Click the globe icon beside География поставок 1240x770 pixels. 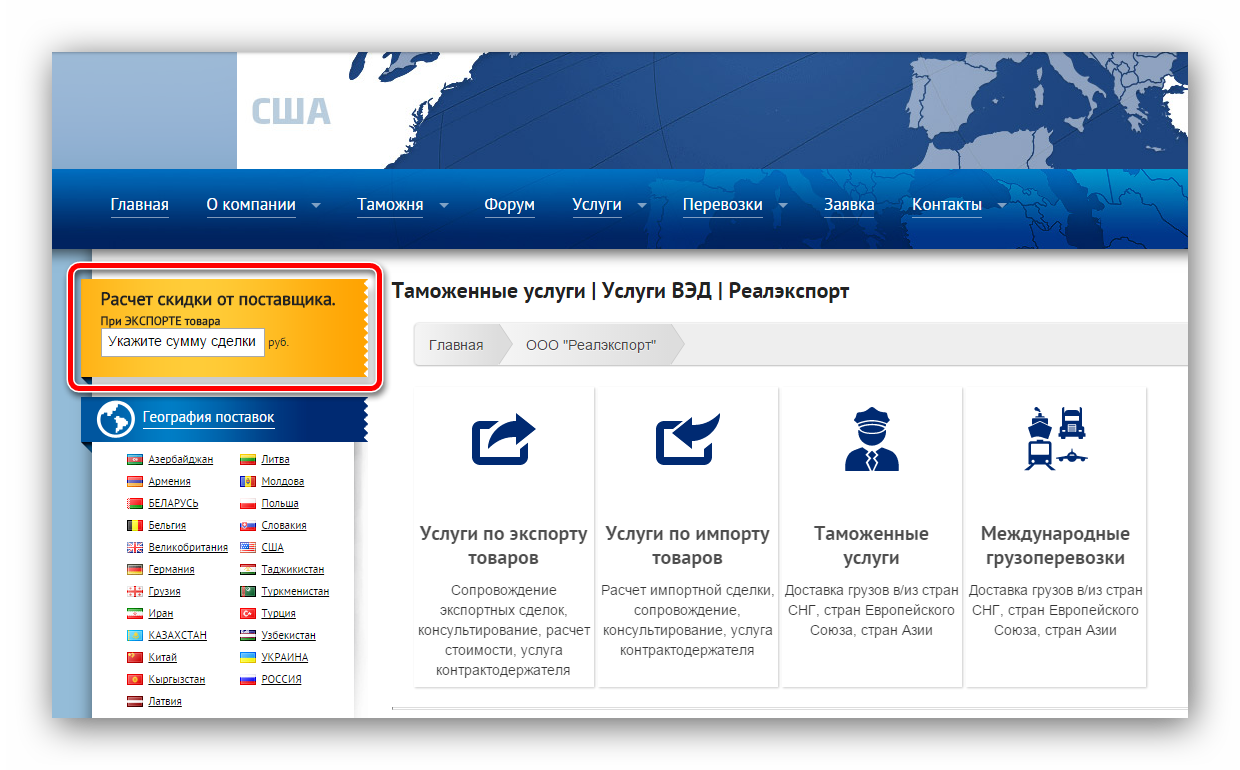pos(116,418)
